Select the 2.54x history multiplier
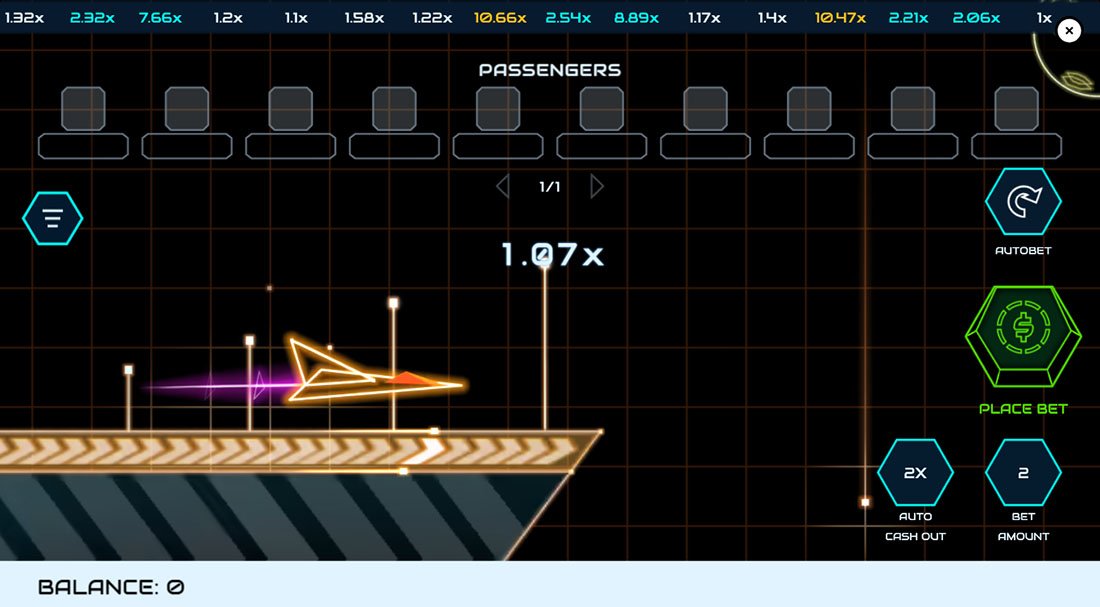 tap(568, 18)
